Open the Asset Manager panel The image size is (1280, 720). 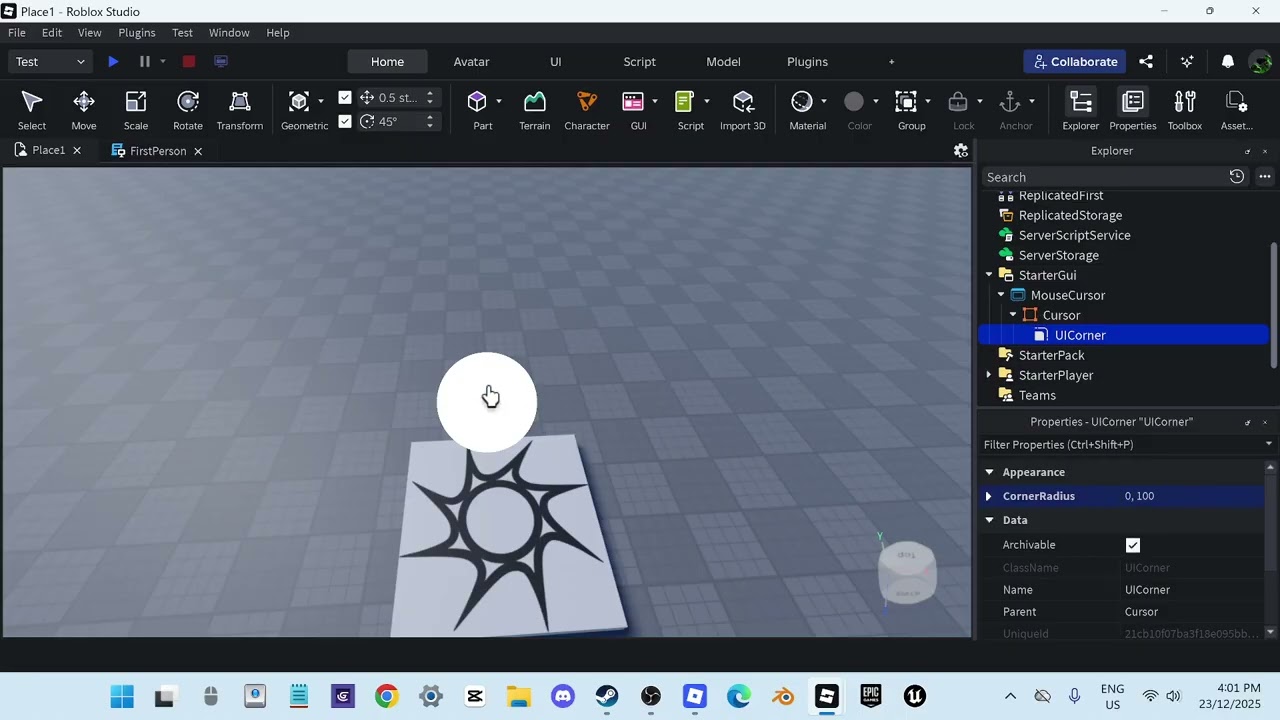(x=1237, y=110)
